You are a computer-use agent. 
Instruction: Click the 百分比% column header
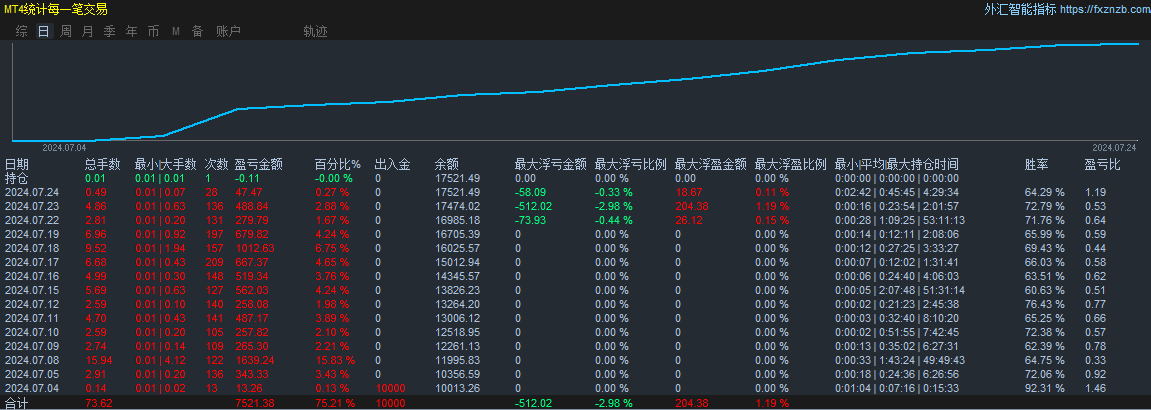[338, 164]
